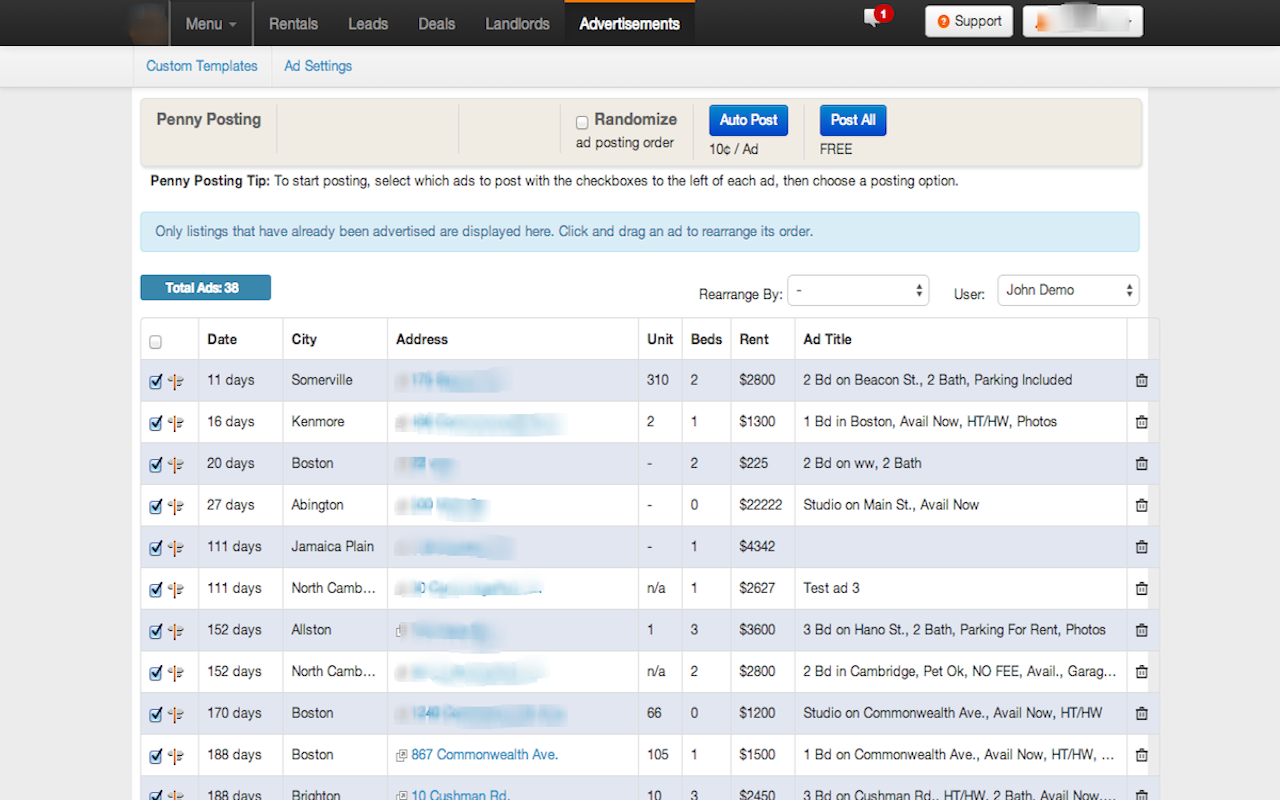Screen dimensions: 1280x800
Task: Delete the $2800 North Cambridge 152 days ad
Action: coord(1141,672)
